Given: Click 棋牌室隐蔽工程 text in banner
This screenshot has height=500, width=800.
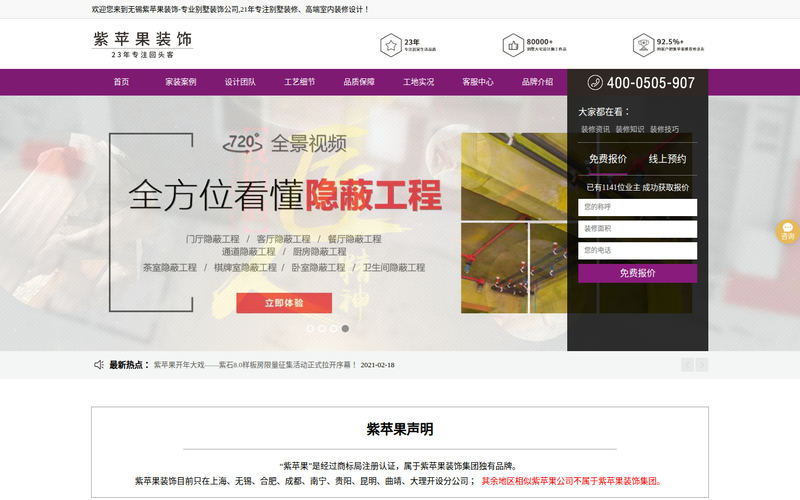Looking at the screenshot, I should click(x=245, y=267).
